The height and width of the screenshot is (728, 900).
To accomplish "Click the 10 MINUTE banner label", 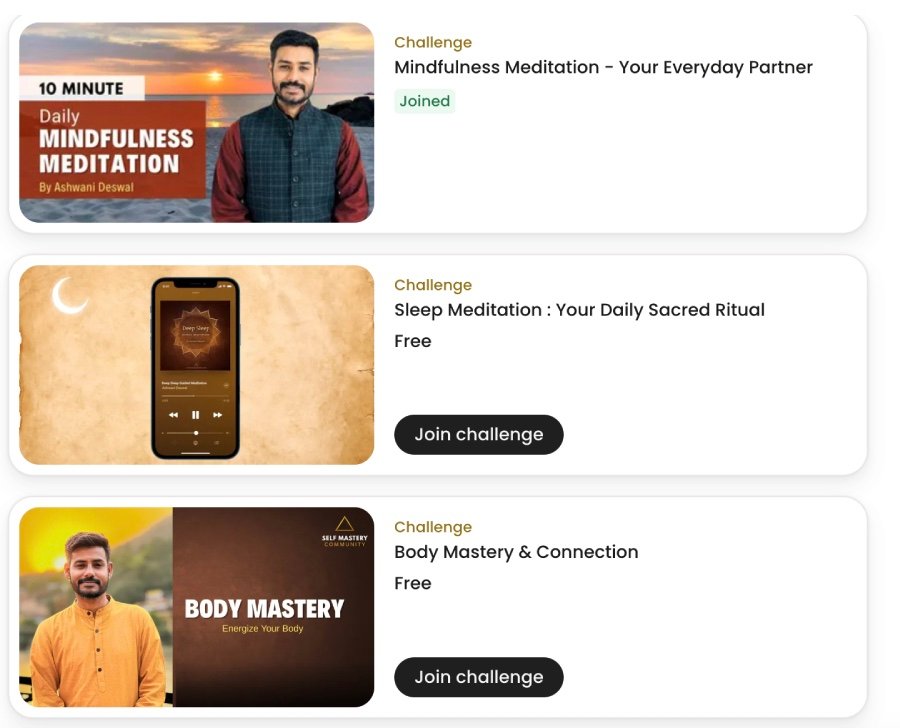I will click(82, 88).
